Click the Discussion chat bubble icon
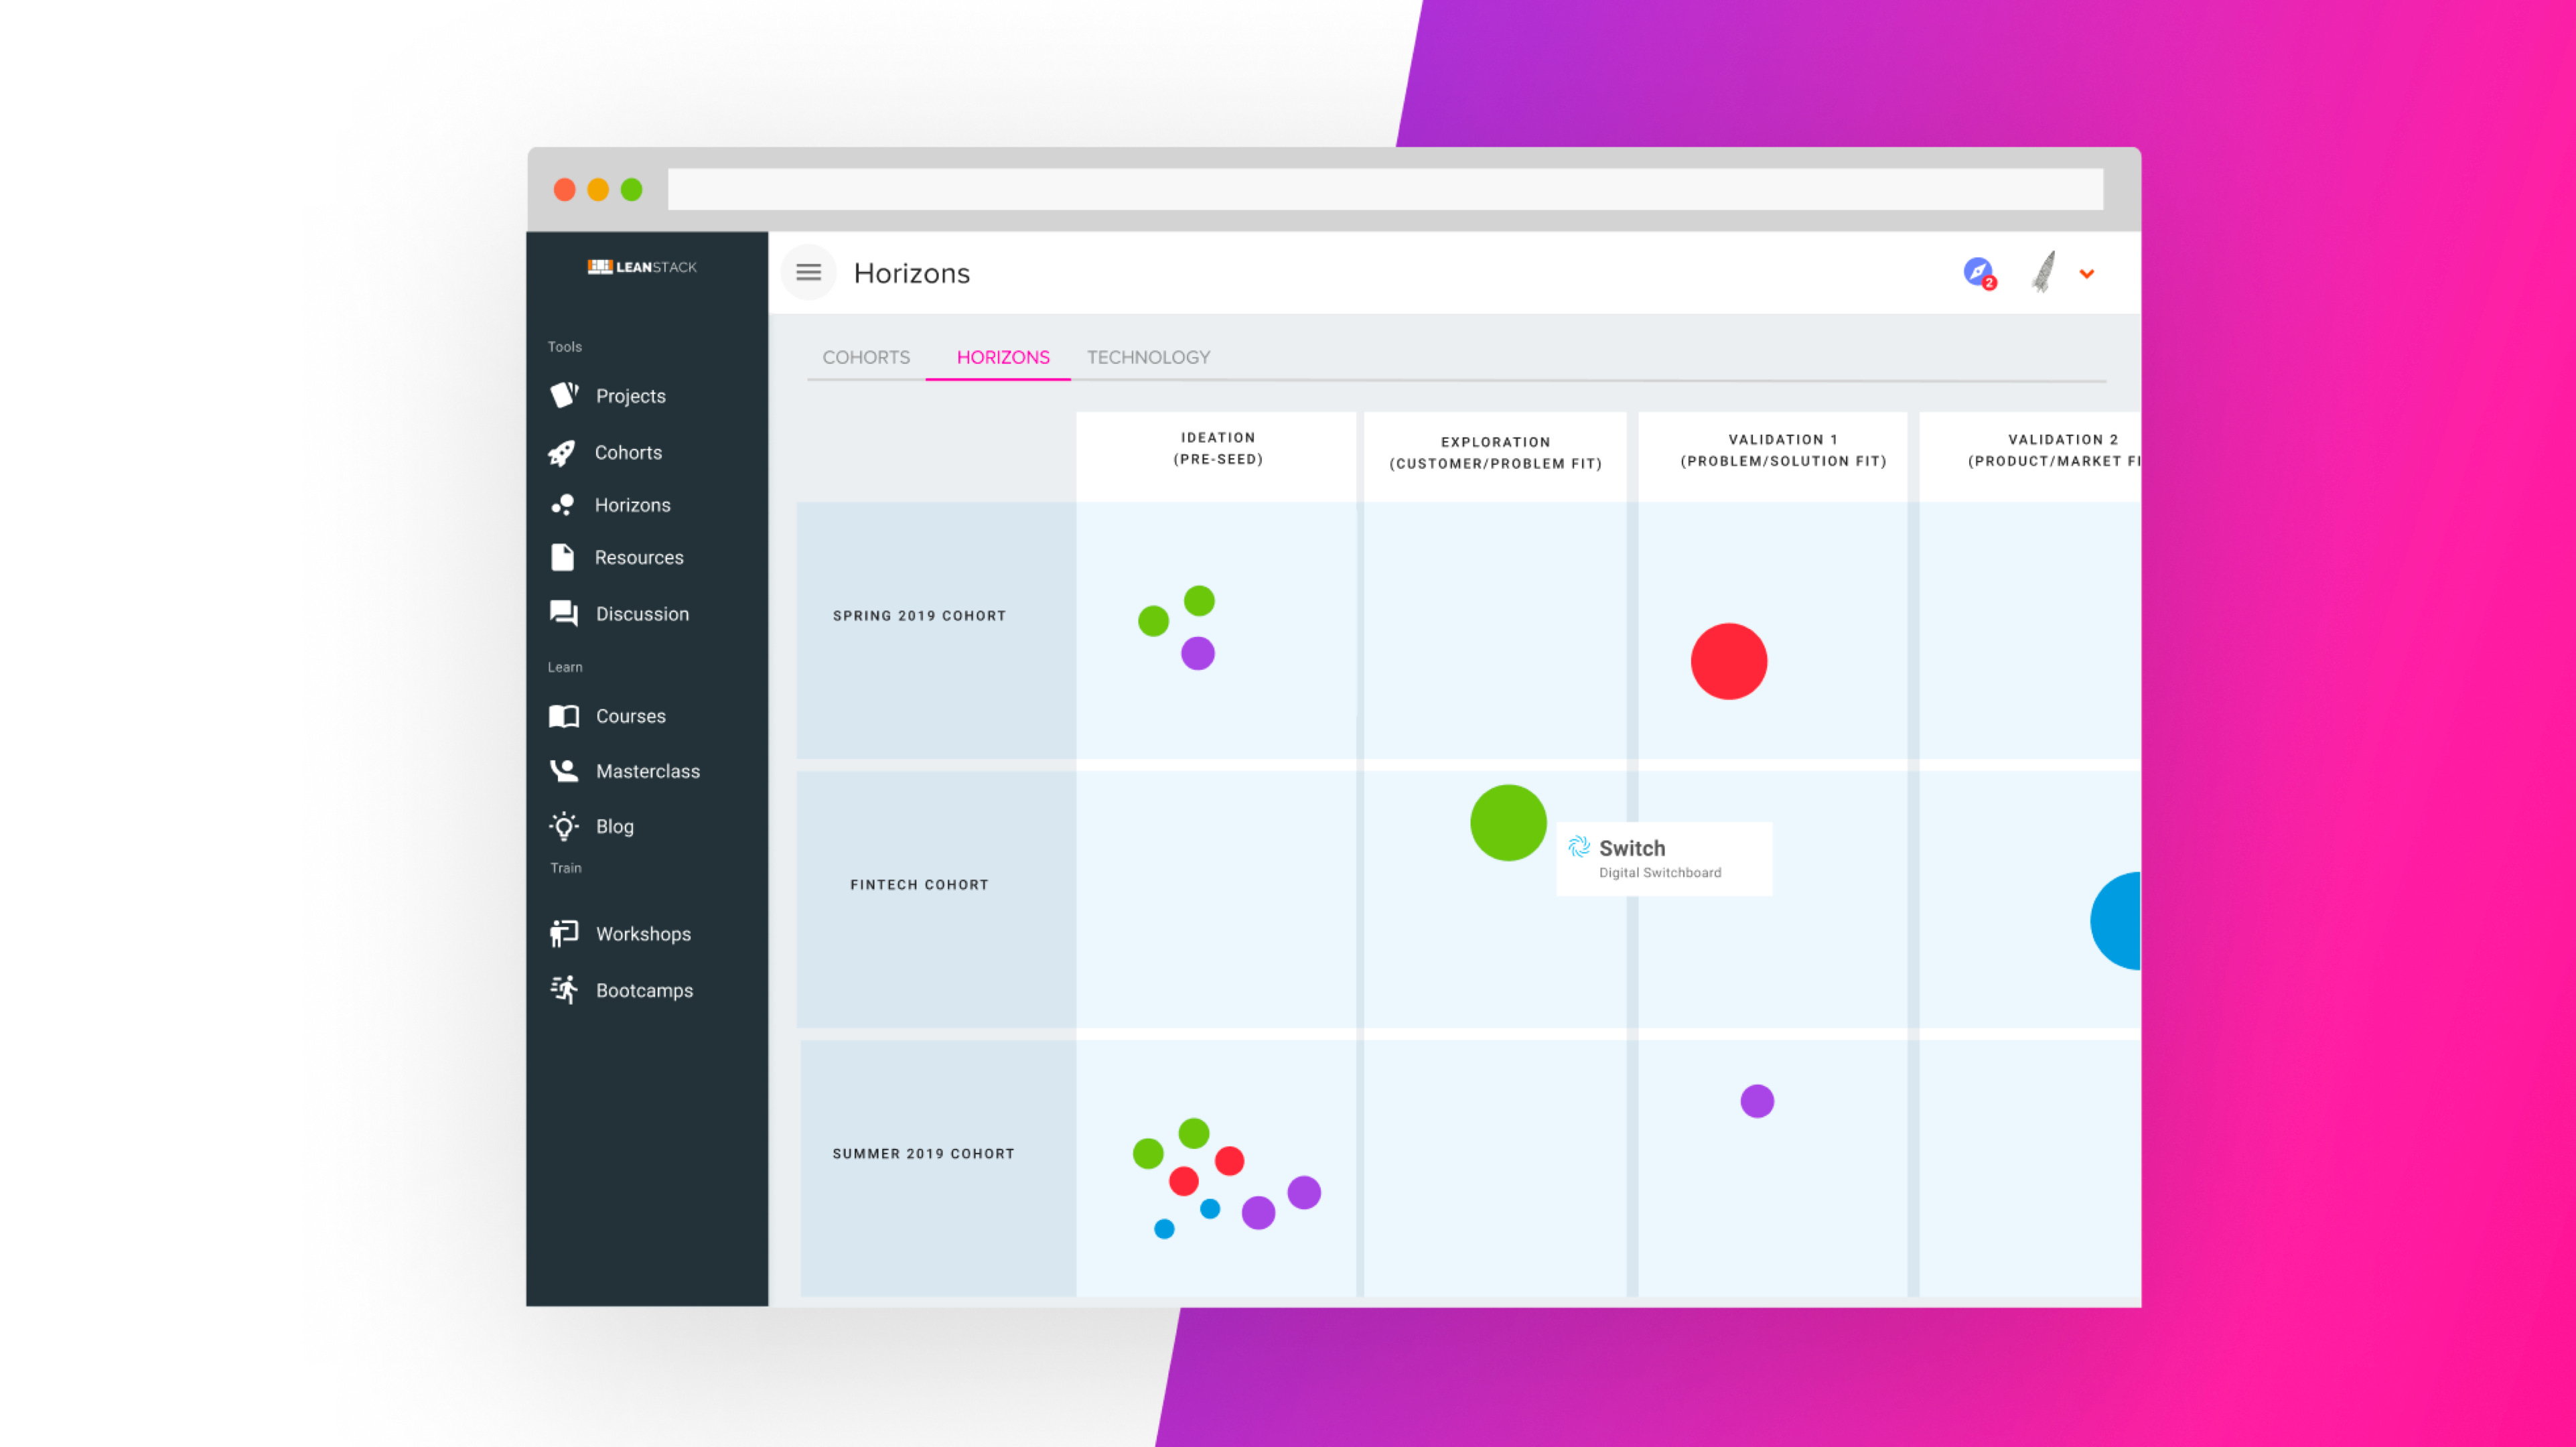Viewport: 2576px width, 1447px height. click(564, 613)
